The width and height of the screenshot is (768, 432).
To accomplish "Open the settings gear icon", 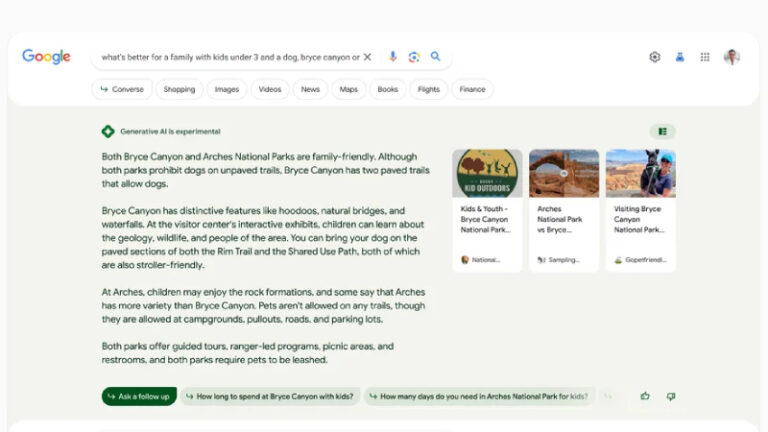I will pos(655,57).
